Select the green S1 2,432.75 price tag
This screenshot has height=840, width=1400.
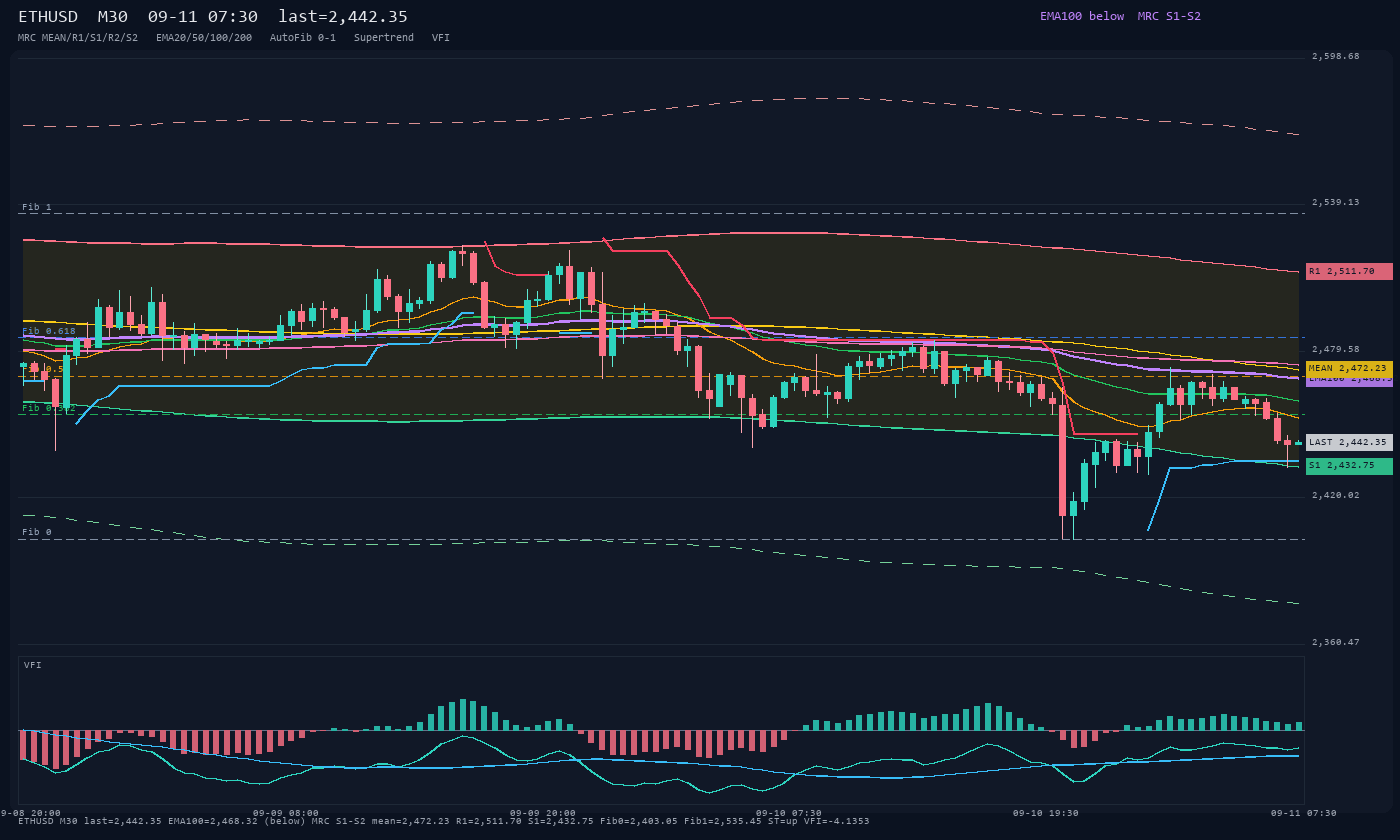coord(1349,466)
